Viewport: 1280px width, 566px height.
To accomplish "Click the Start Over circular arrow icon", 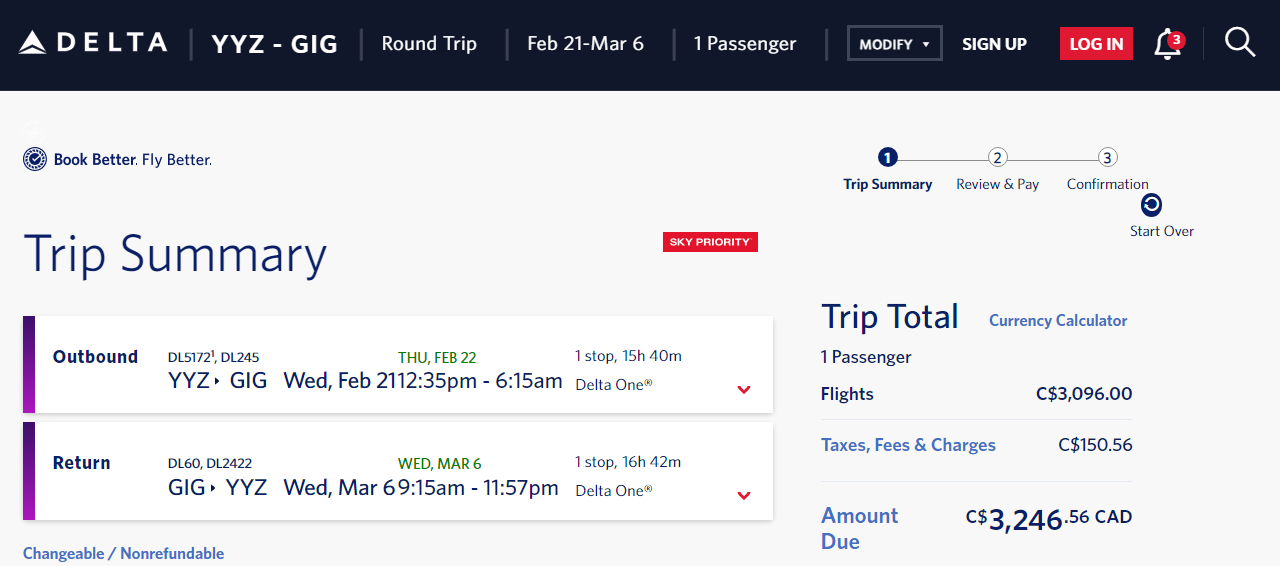I will 1151,204.
